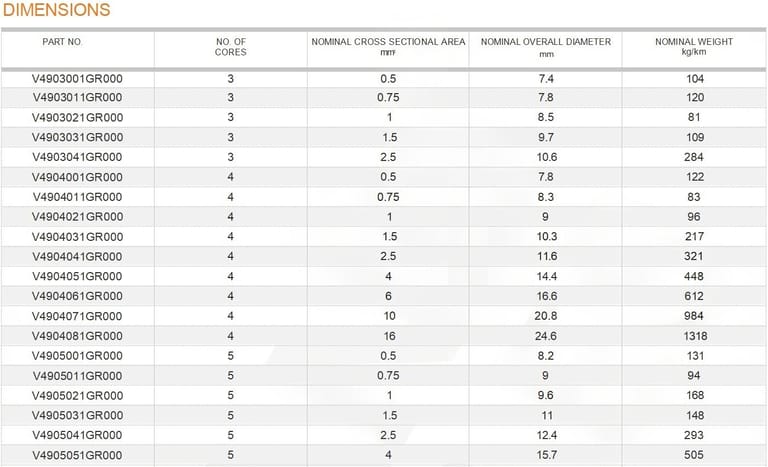Image resolution: width=768 pixels, height=467 pixels.
Task: Select the 20.8 diameter value
Action: point(546,316)
